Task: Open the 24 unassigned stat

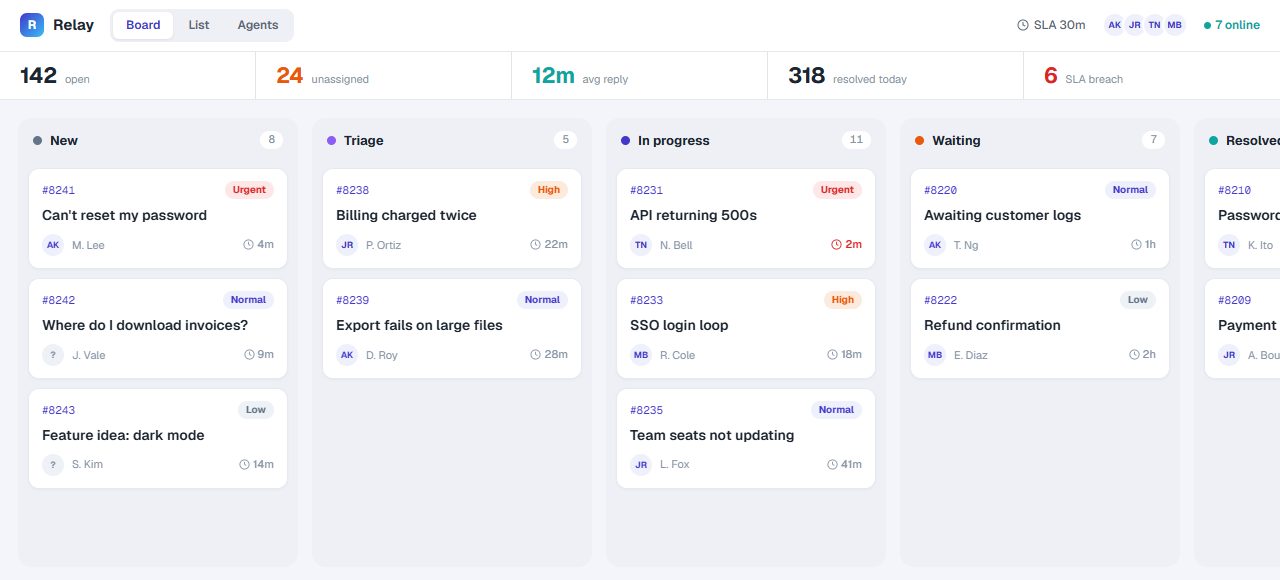Action: (384, 76)
